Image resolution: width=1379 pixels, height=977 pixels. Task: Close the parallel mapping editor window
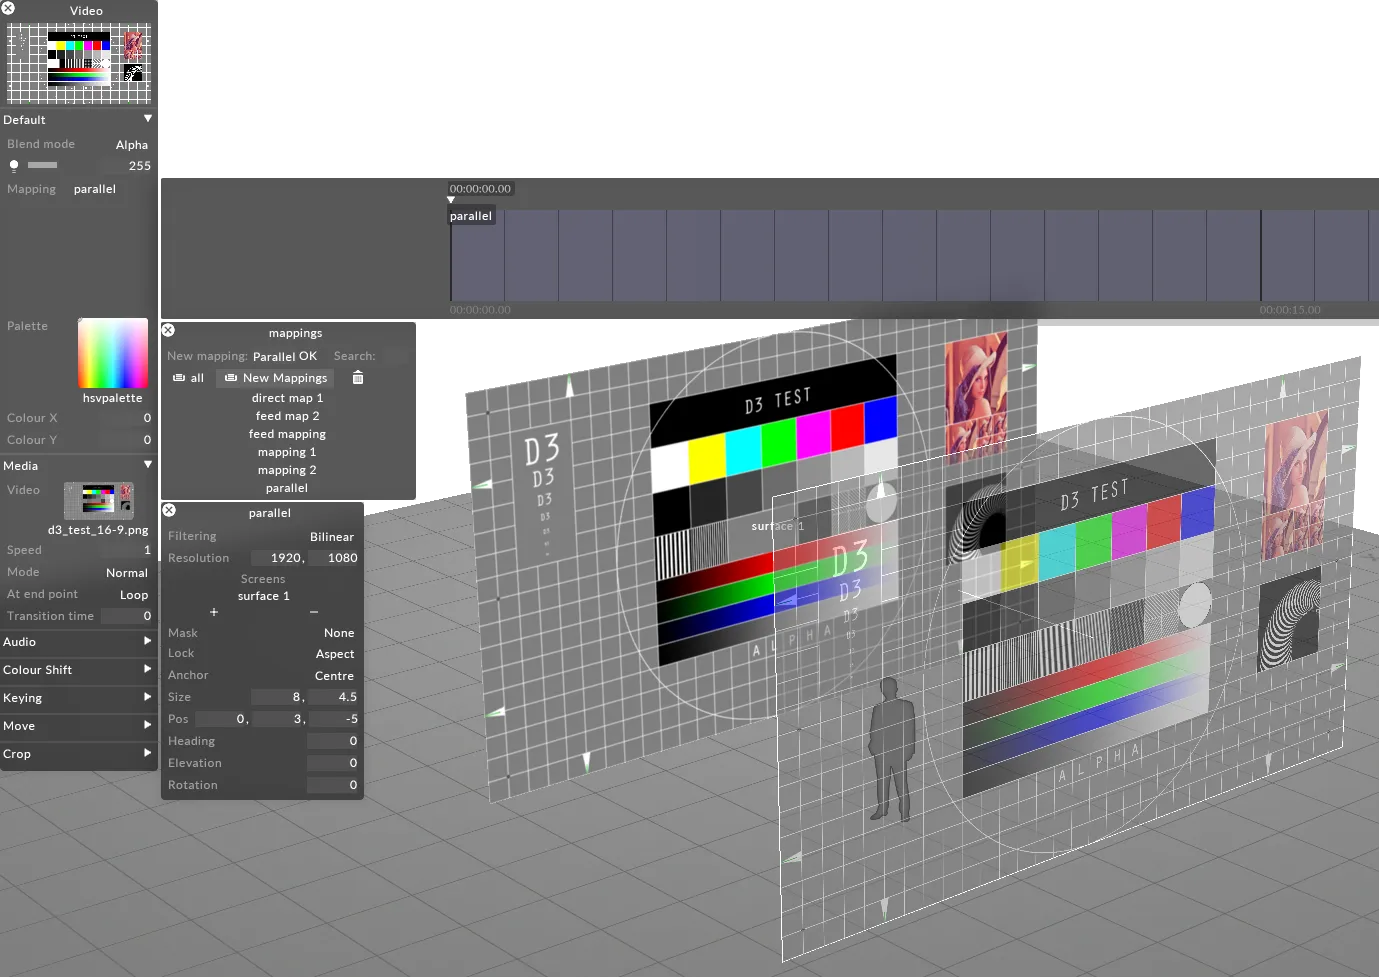[x=169, y=510]
